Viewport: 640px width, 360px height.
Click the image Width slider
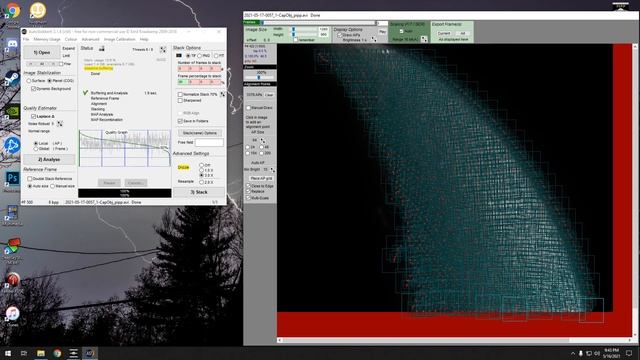tap(304, 29)
